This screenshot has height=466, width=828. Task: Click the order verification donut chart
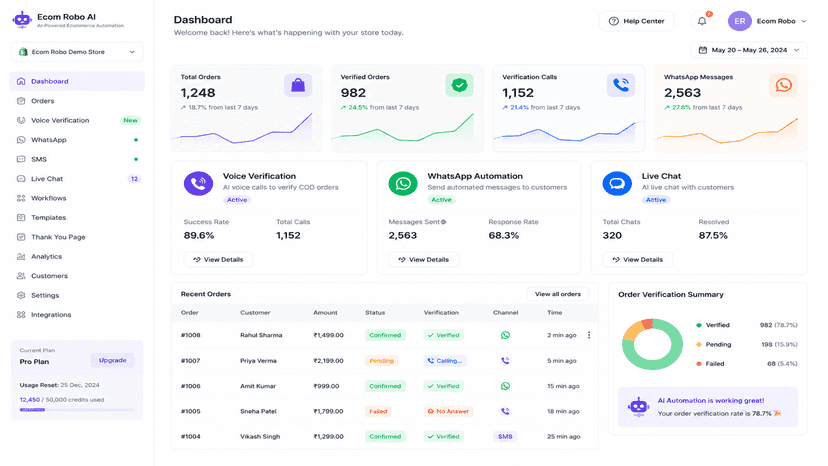click(652, 344)
